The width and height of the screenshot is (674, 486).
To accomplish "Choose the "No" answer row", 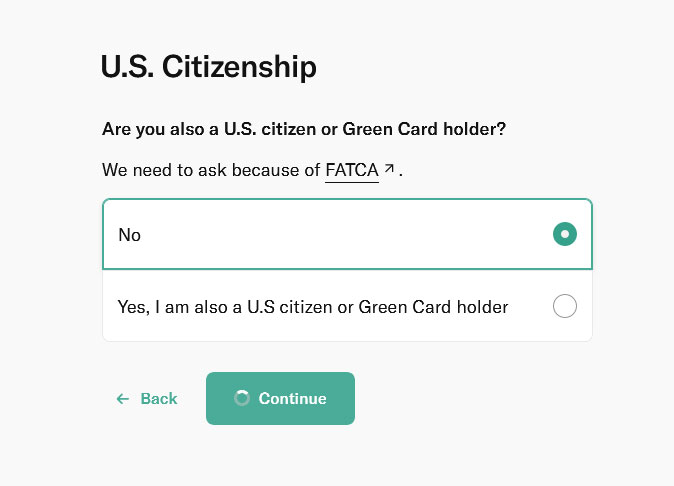I will pos(347,234).
